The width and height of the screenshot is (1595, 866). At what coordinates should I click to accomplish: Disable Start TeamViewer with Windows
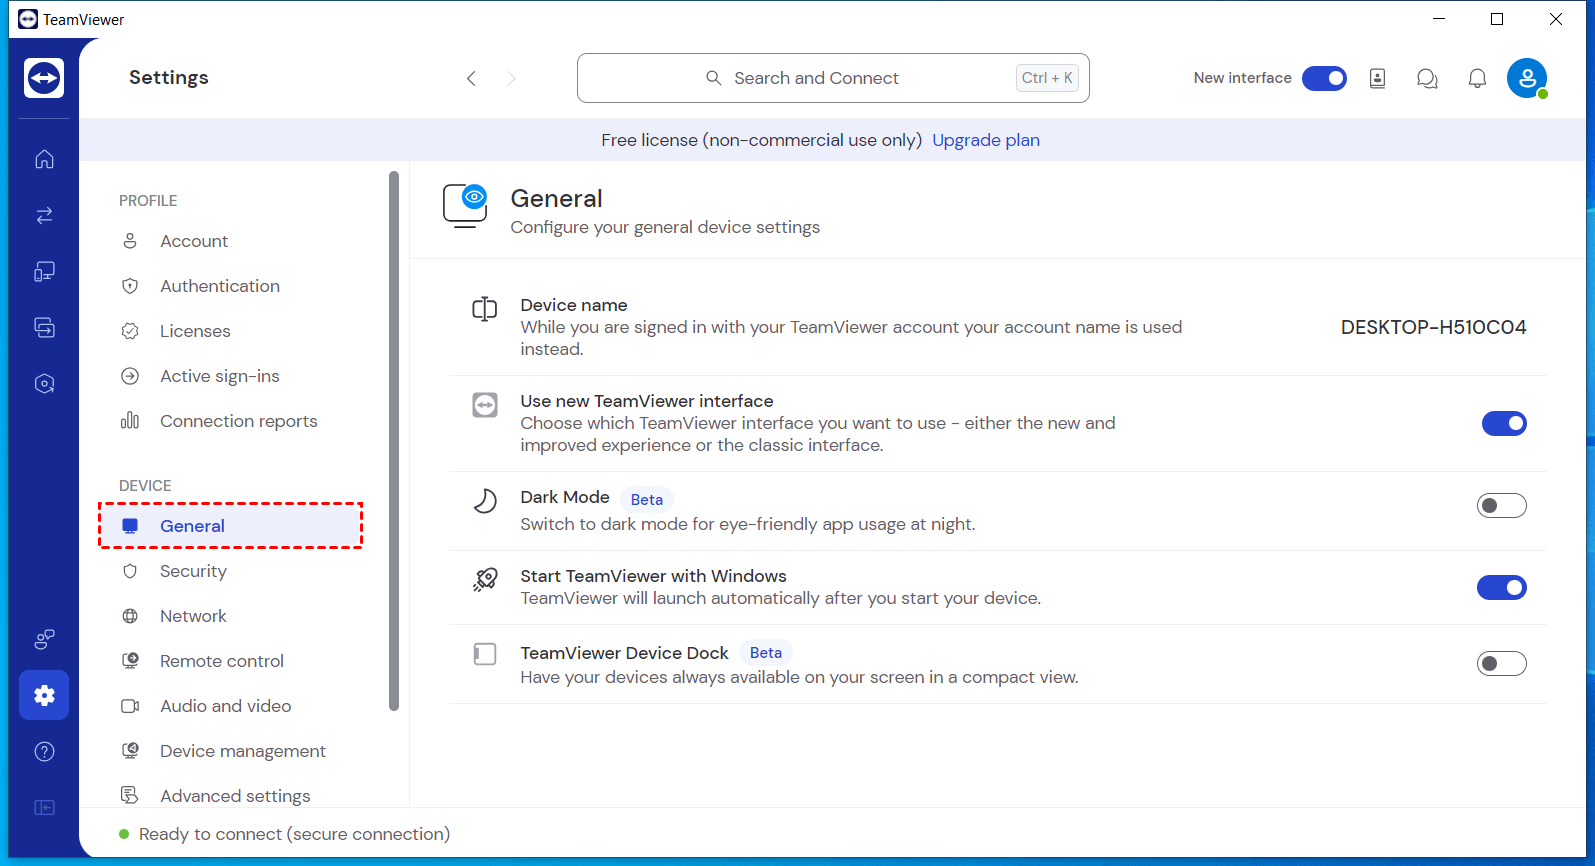click(x=1501, y=588)
